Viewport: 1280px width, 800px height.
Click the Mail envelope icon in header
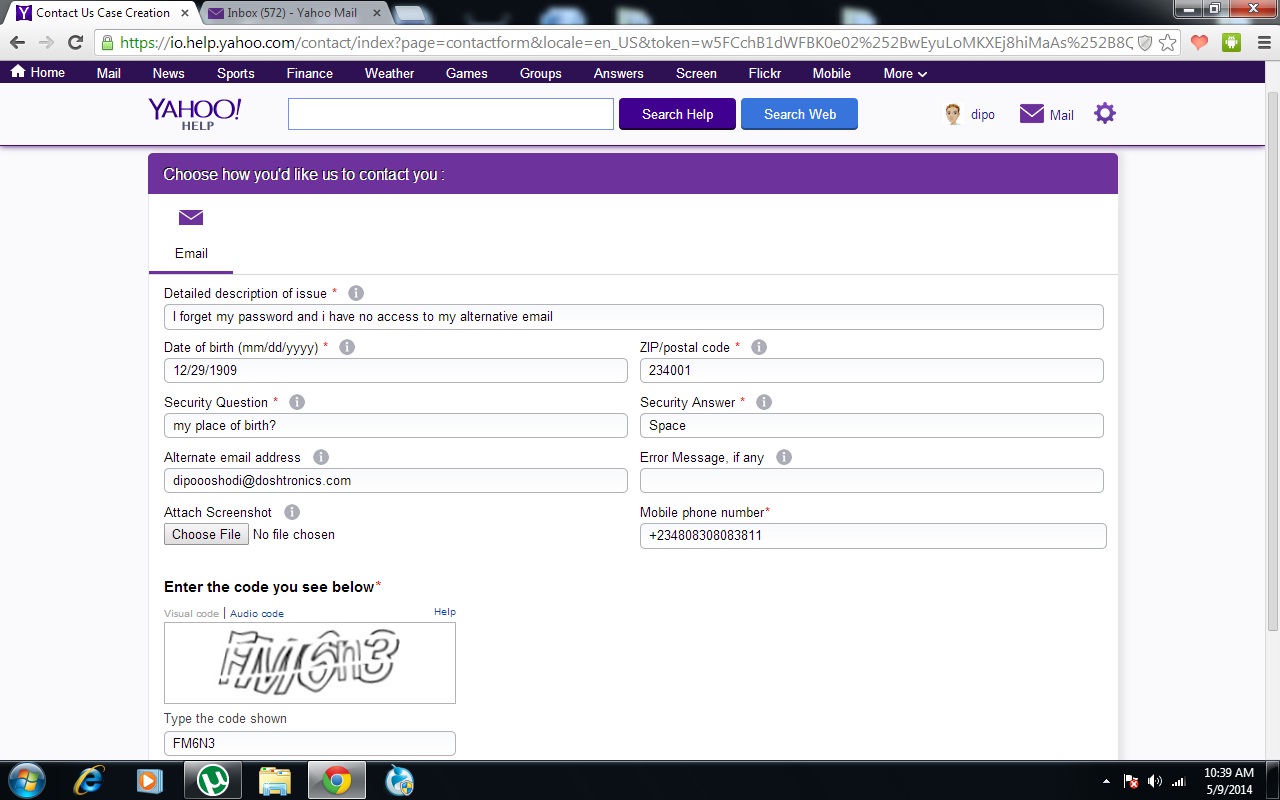click(x=1032, y=114)
